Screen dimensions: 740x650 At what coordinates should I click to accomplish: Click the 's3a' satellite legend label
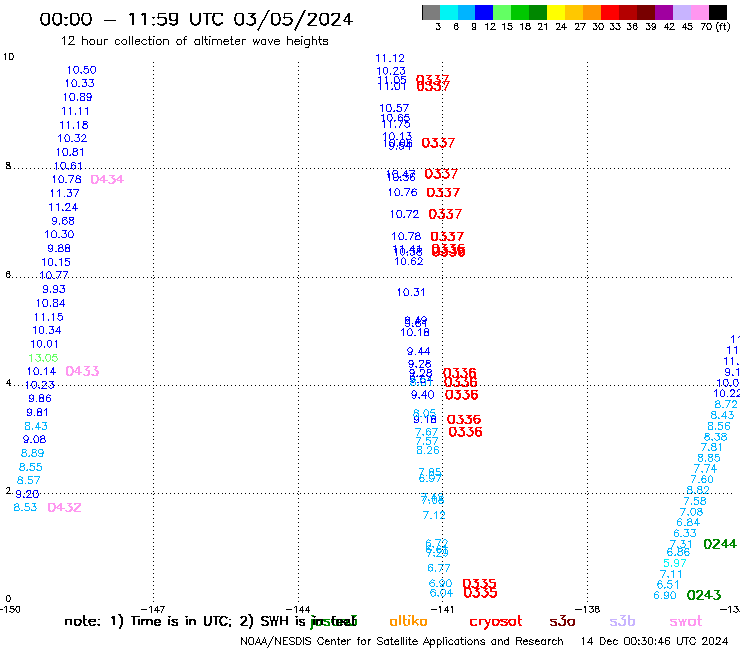(x=562, y=621)
